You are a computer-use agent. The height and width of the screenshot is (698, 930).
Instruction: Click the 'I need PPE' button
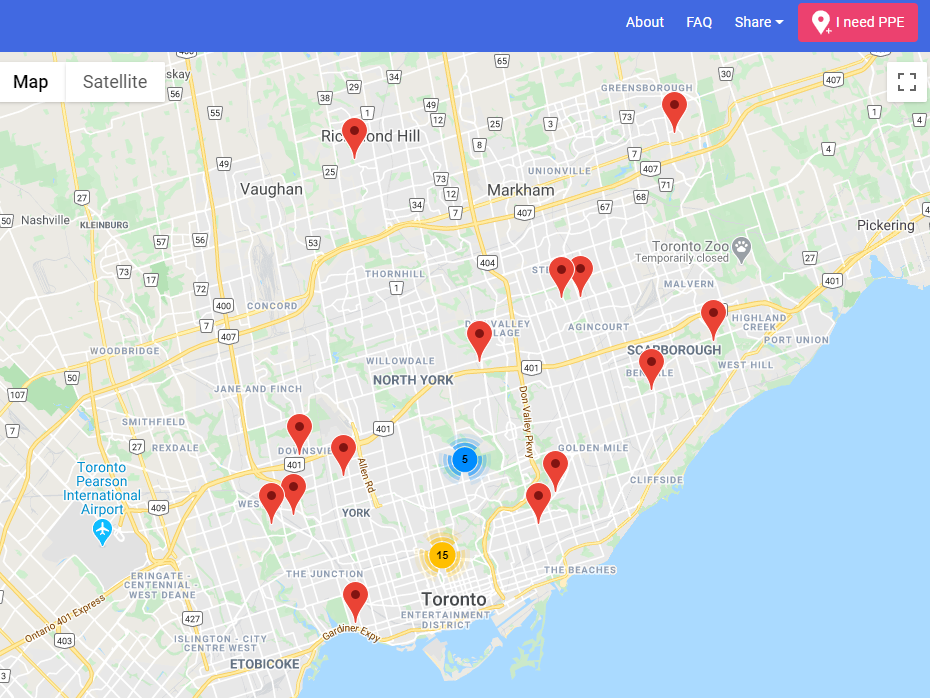857,22
